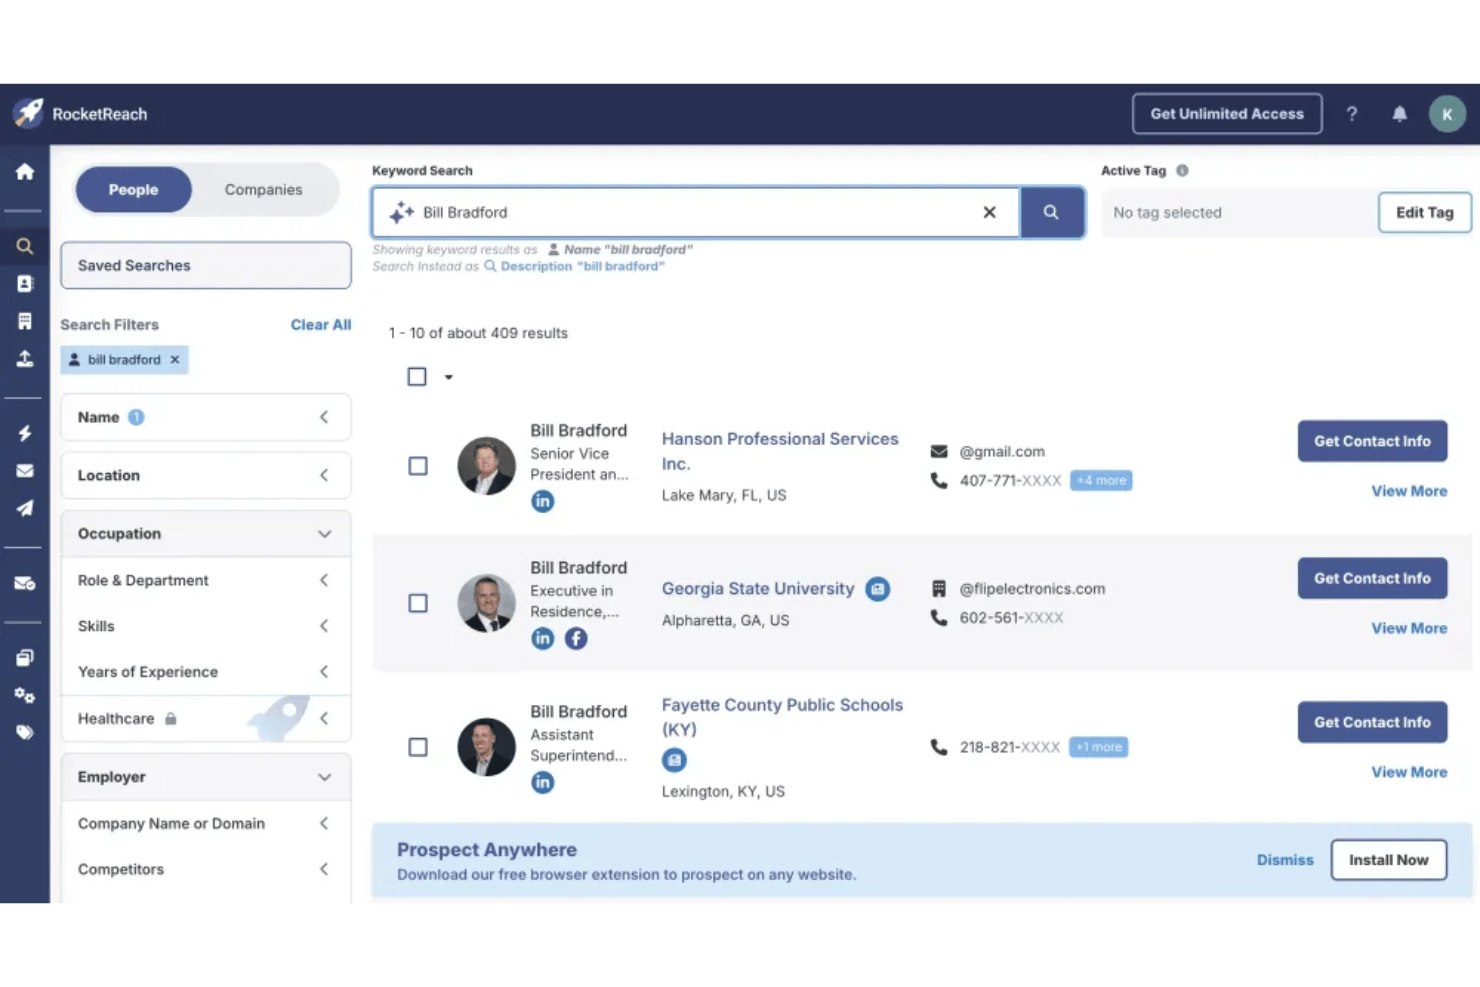Get Contact Info for the Hanson contact
This screenshot has height=987, width=1480.
1372,441
